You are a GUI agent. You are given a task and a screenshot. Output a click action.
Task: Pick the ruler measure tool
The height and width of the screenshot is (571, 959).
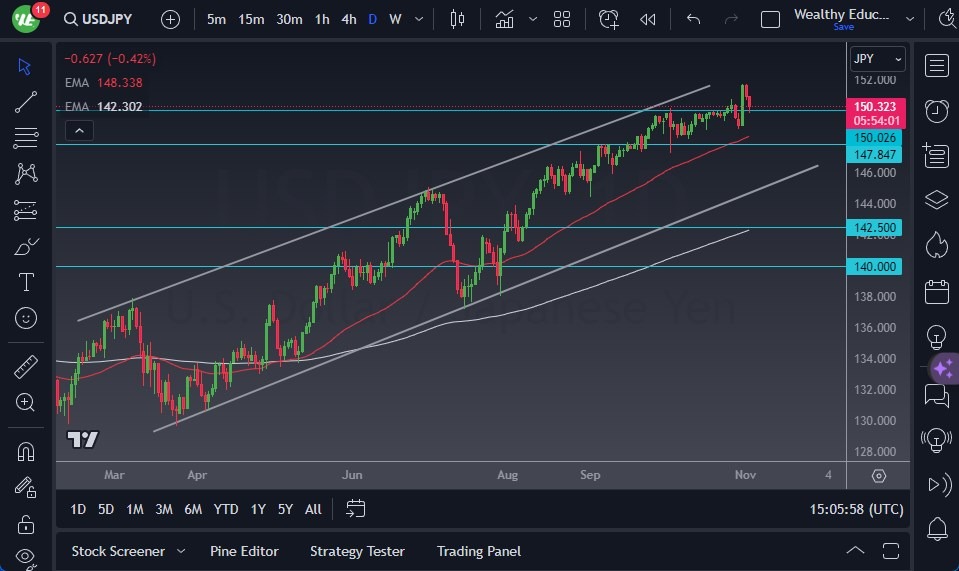pos(26,367)
